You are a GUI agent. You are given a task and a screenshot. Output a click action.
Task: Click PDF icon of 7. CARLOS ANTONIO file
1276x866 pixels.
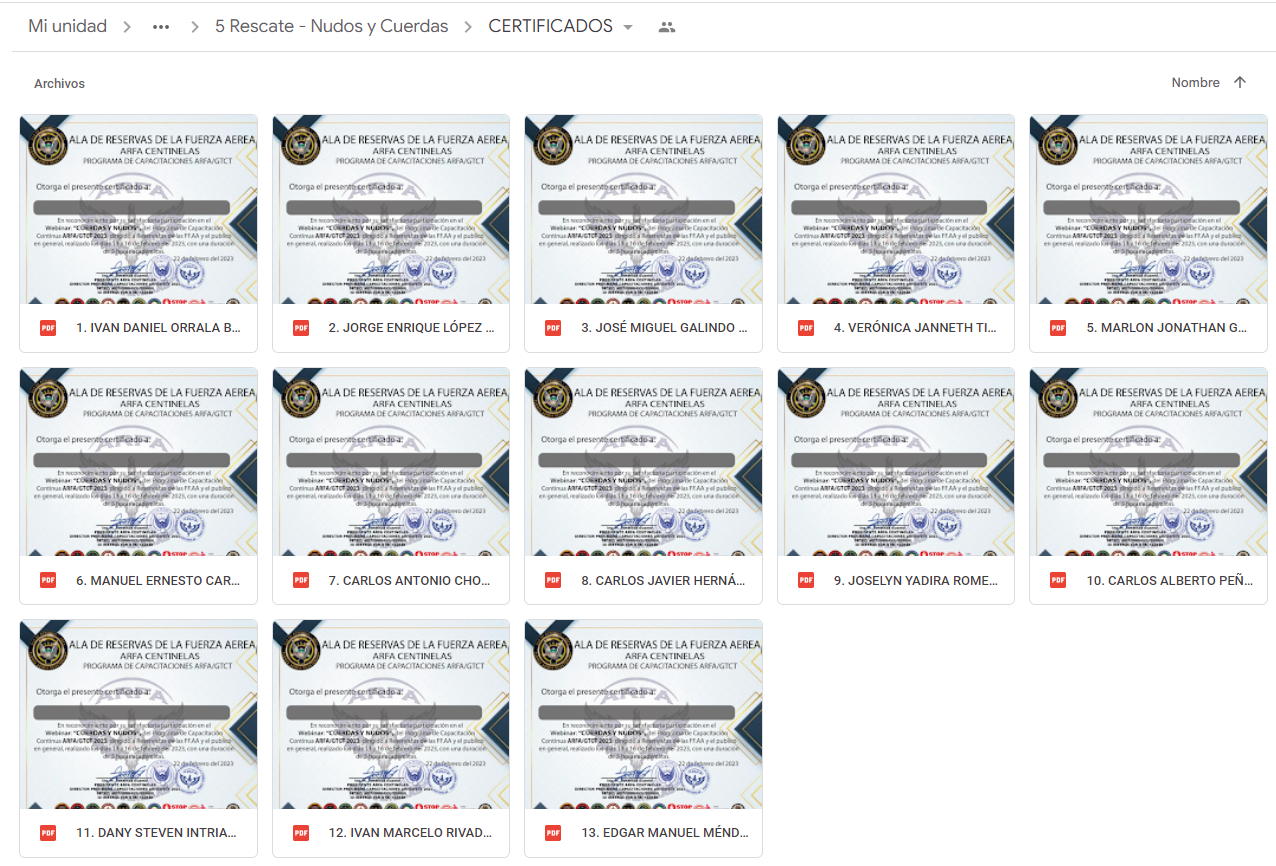pyautogui.click(x=301, y=580)
